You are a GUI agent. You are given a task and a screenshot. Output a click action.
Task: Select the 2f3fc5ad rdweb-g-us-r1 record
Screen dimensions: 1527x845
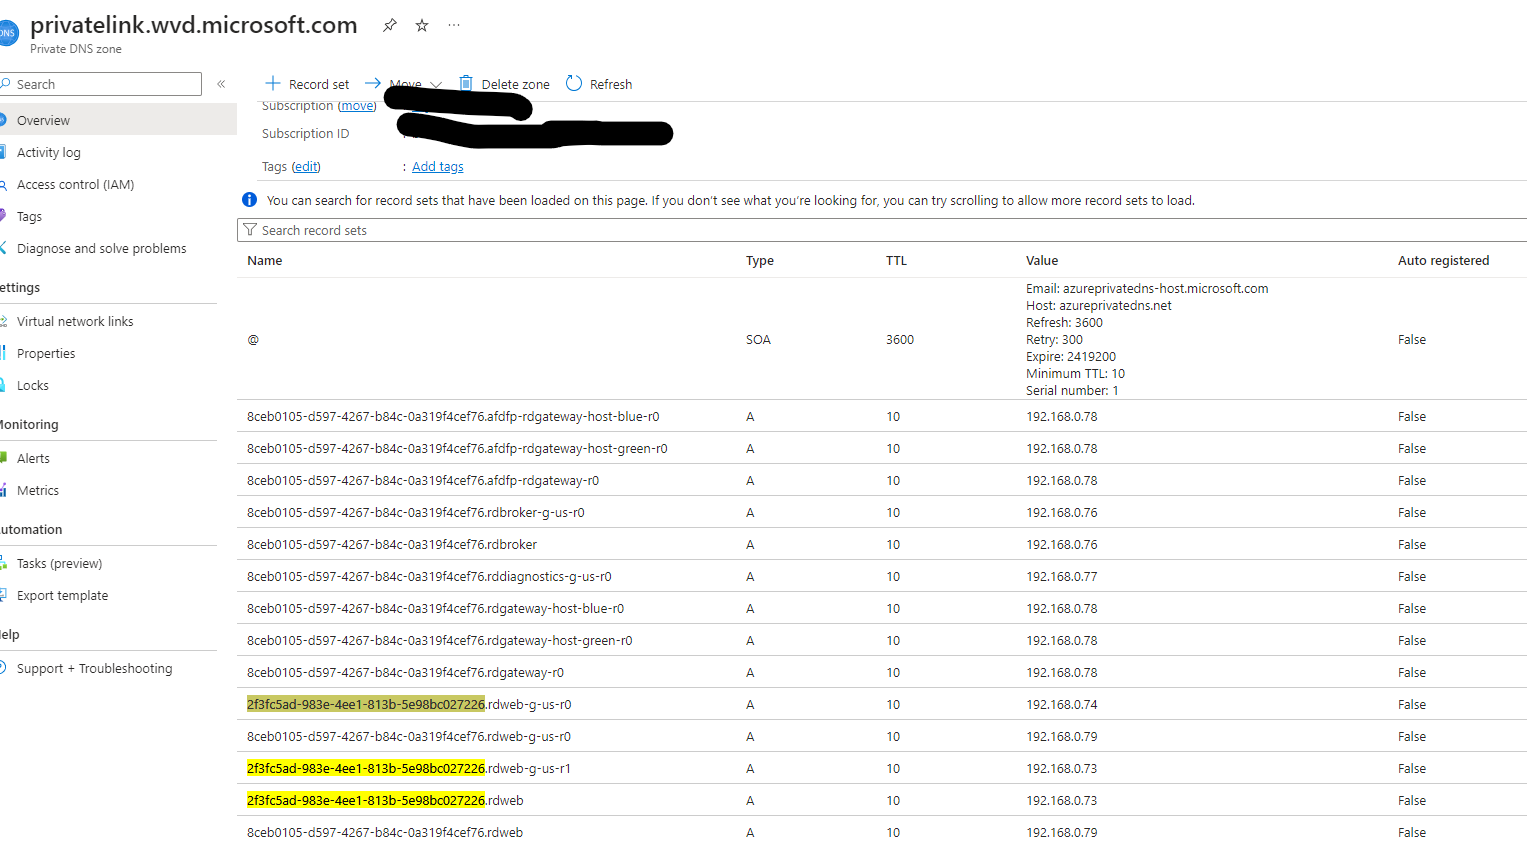tap(882, 768)
